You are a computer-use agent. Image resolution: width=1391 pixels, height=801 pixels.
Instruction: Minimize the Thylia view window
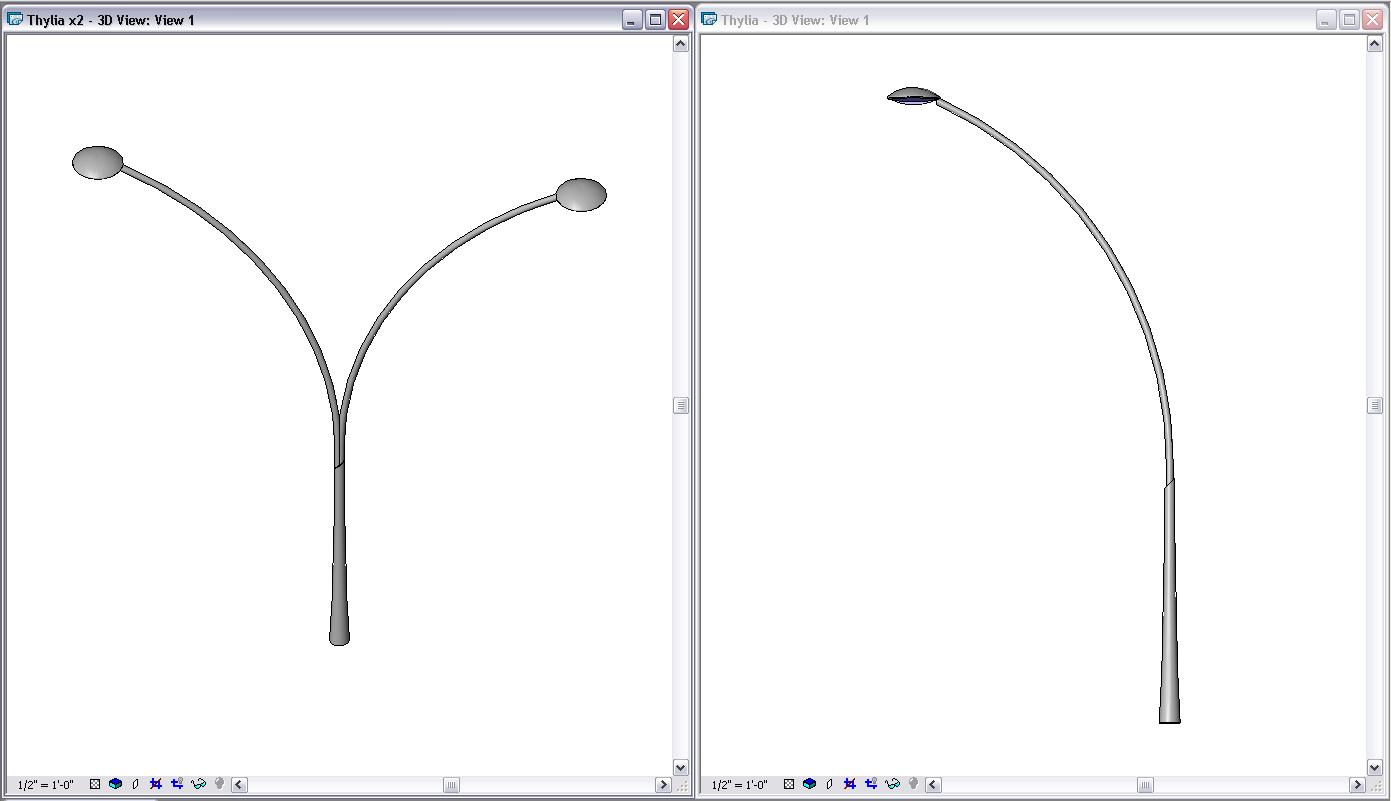1326,19
